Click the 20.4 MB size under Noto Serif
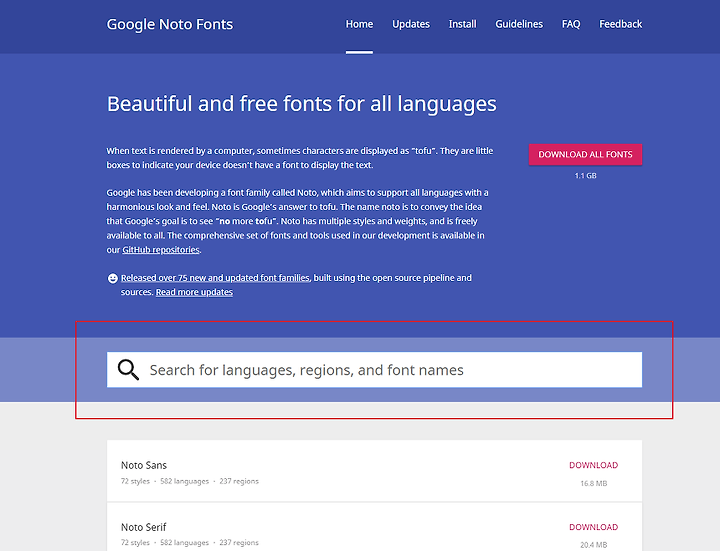720x551 pixels. [x=593, y=545]
